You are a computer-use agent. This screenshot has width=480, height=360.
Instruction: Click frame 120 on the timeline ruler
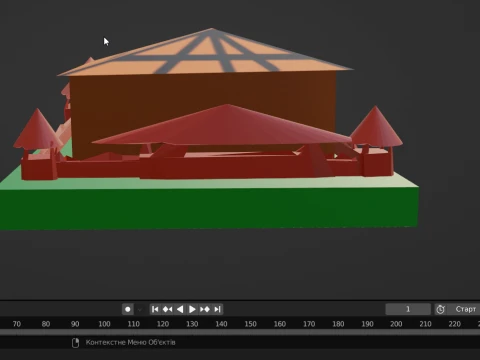click(163, 324)
